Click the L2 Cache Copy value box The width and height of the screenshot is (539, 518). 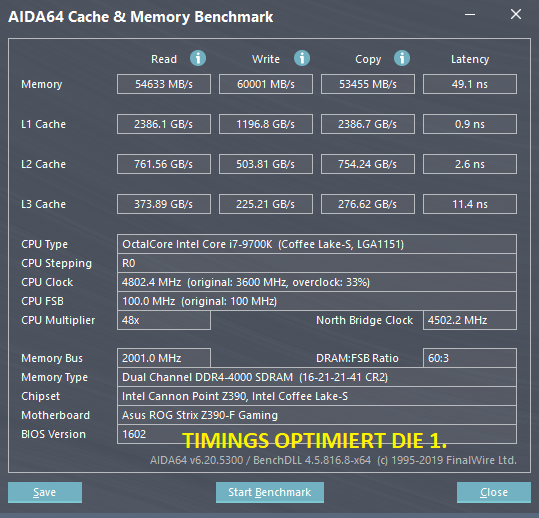pos(368,164)
